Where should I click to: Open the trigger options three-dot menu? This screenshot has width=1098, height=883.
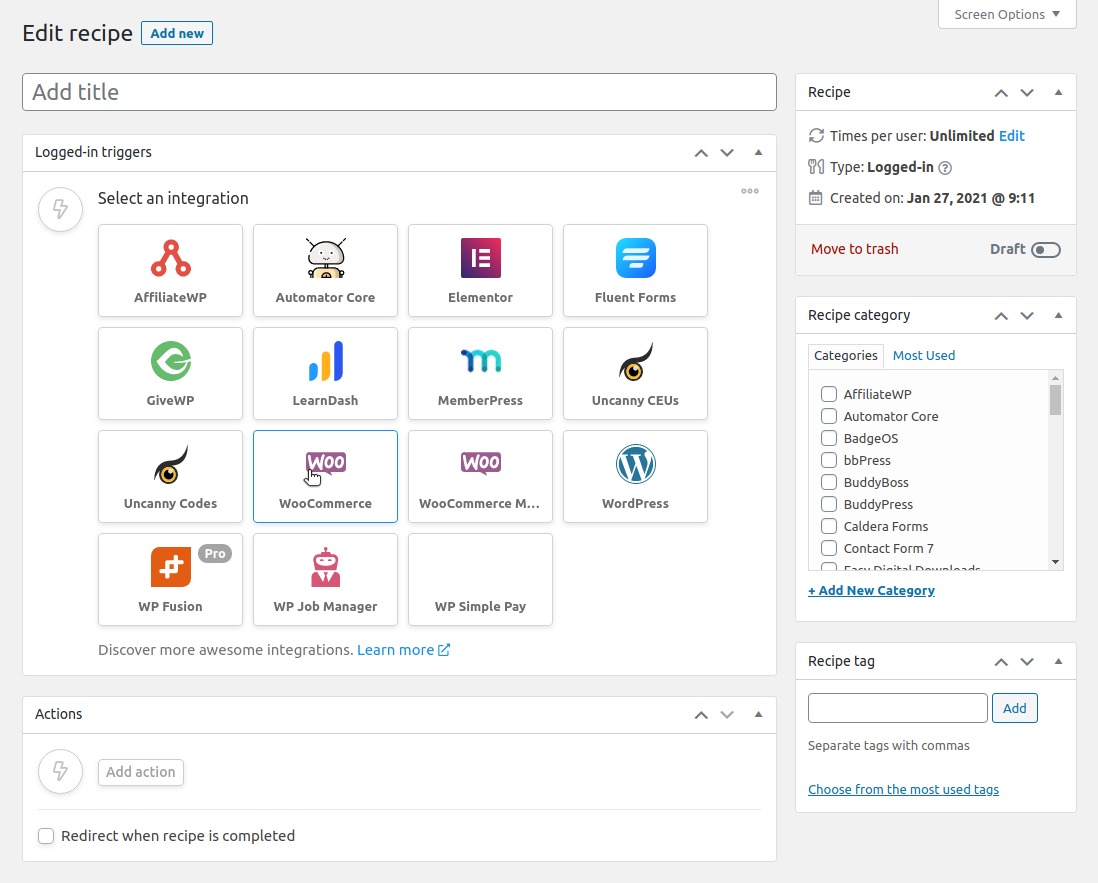(x=750, y=191)
